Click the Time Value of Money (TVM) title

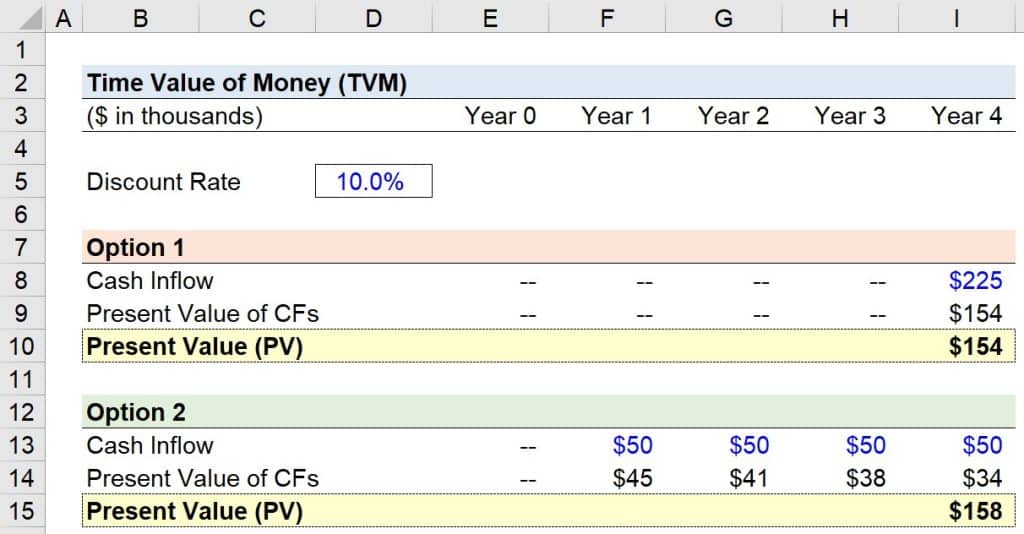tap(247, 83)
